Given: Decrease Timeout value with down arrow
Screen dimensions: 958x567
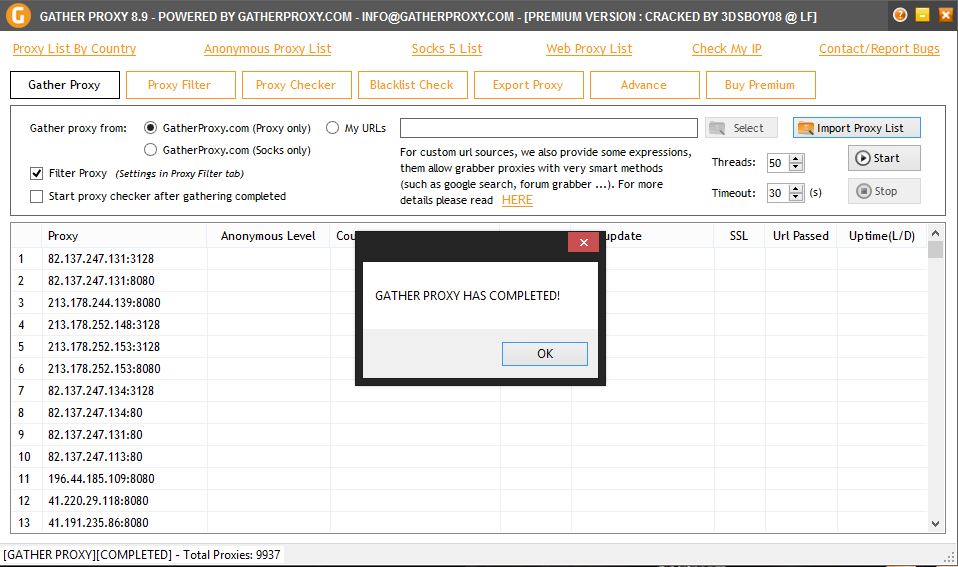Looking at the screenshot, I should [x=796, y=198].
